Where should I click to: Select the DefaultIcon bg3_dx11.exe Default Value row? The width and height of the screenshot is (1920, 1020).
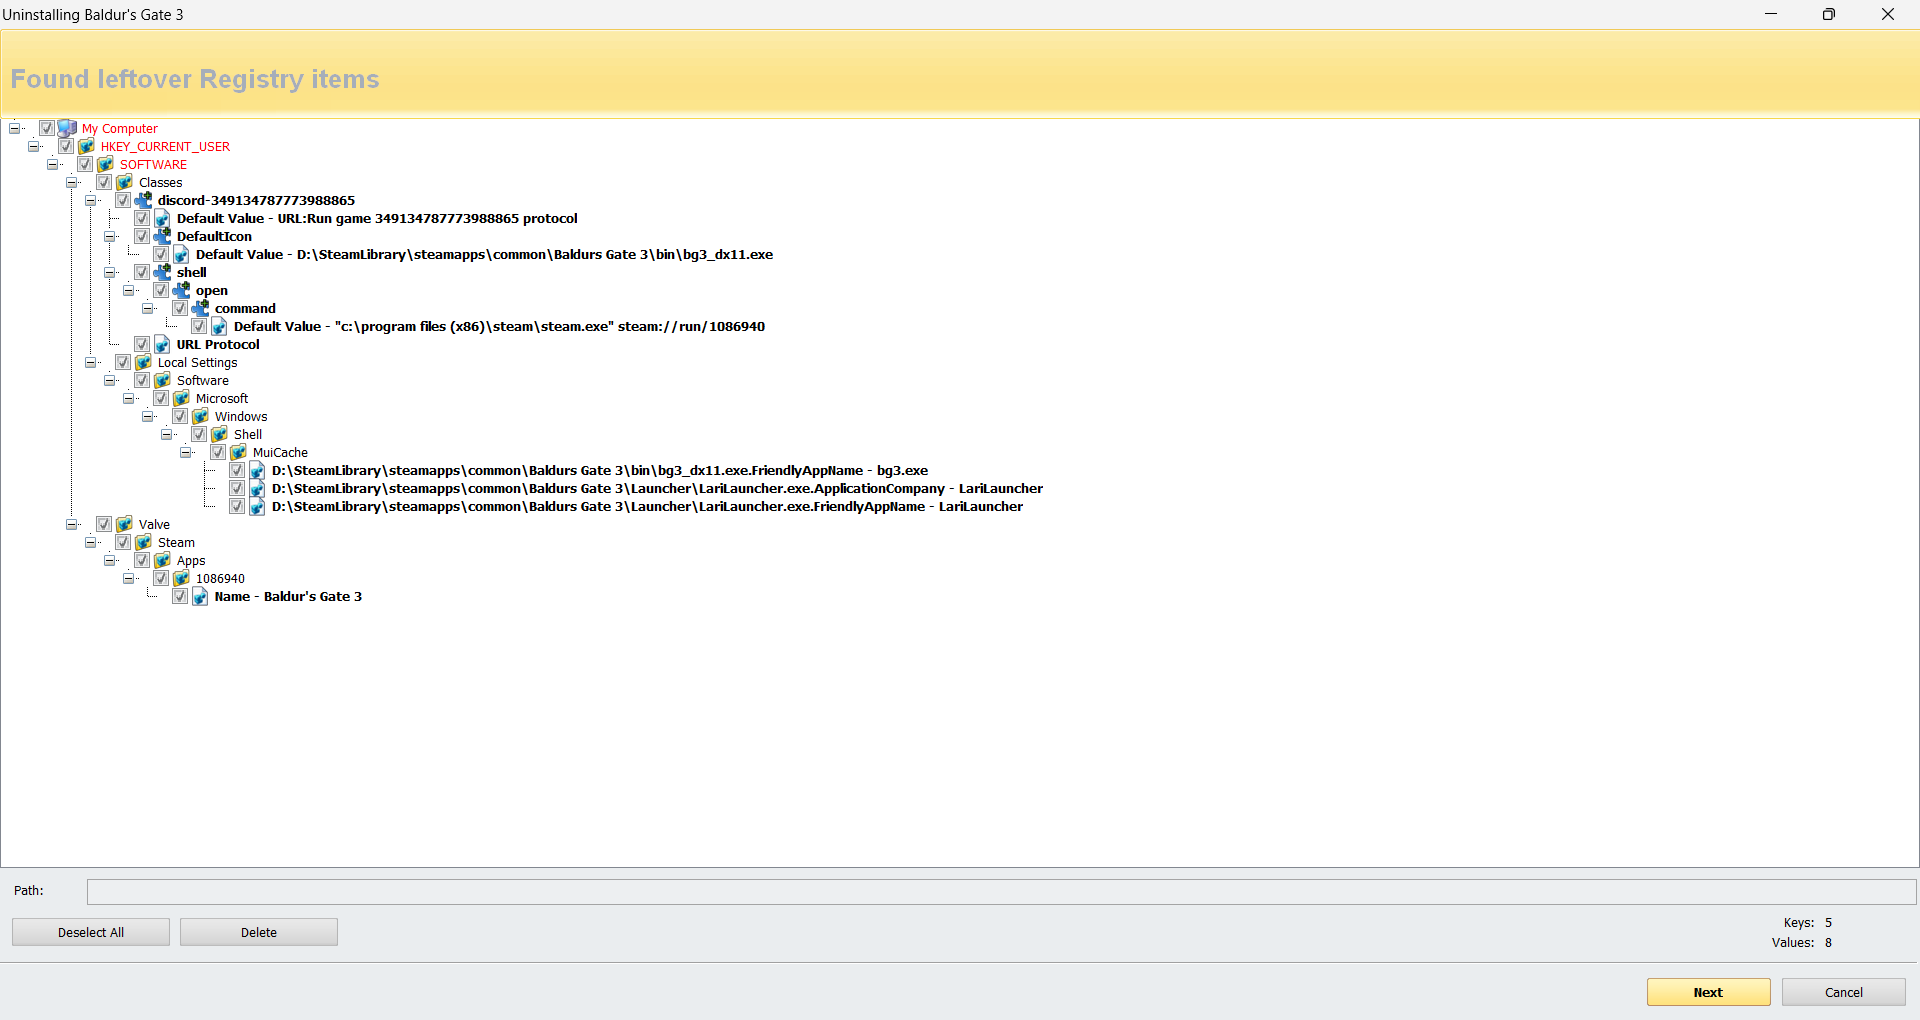point(484,254)
